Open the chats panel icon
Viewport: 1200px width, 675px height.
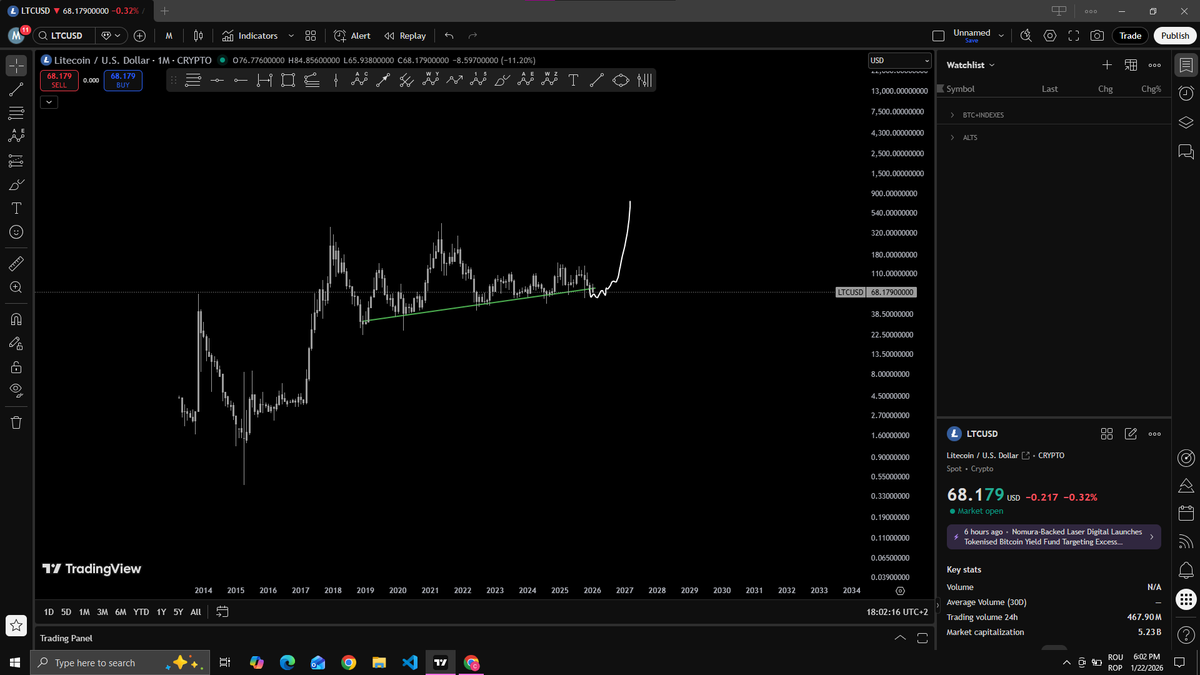click(x=1185, y=152)
